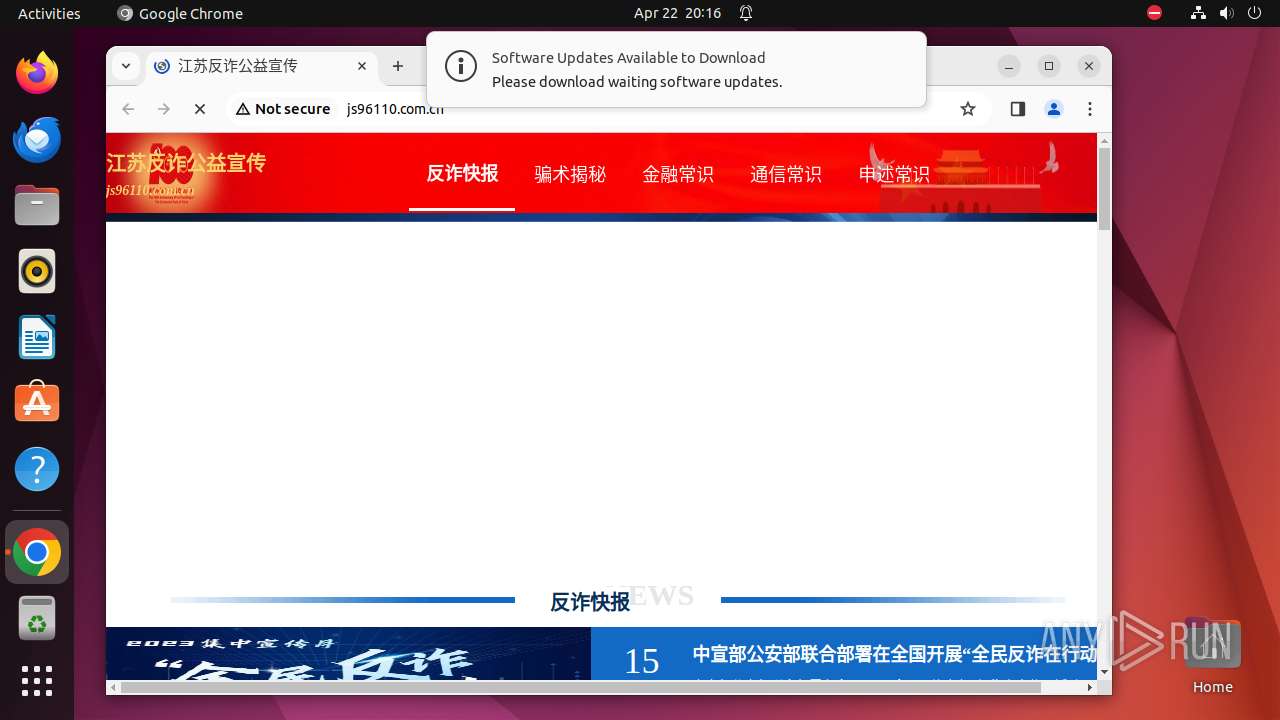Open Activities overview

point(49,13)
